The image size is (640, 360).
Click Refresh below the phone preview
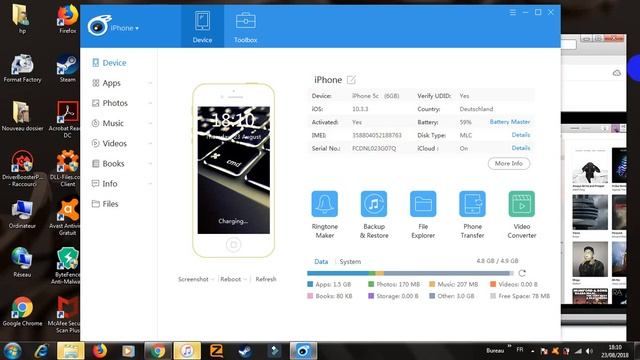pyautogui.click(x=266, y=279)
